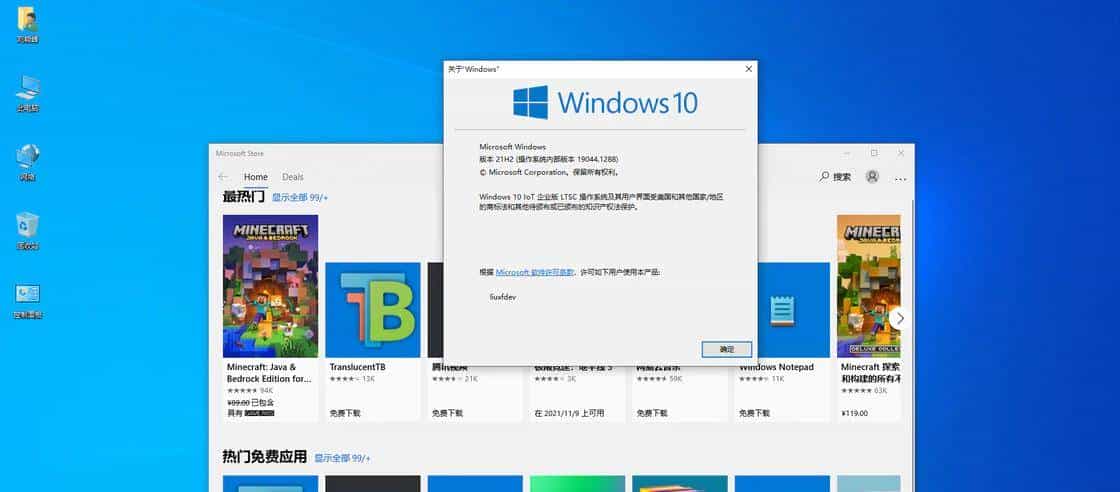Image resolution: width=1120 pixels, height=492 pixels.
Task: Click the TranslucentTB title text
Action: coord(357,367)
